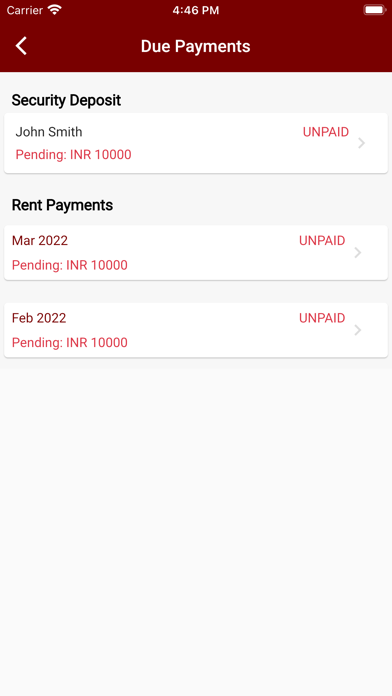Tap the Security Deposit section heading
The width and height of the screenshot is (392, 696).
click(66, 101)
